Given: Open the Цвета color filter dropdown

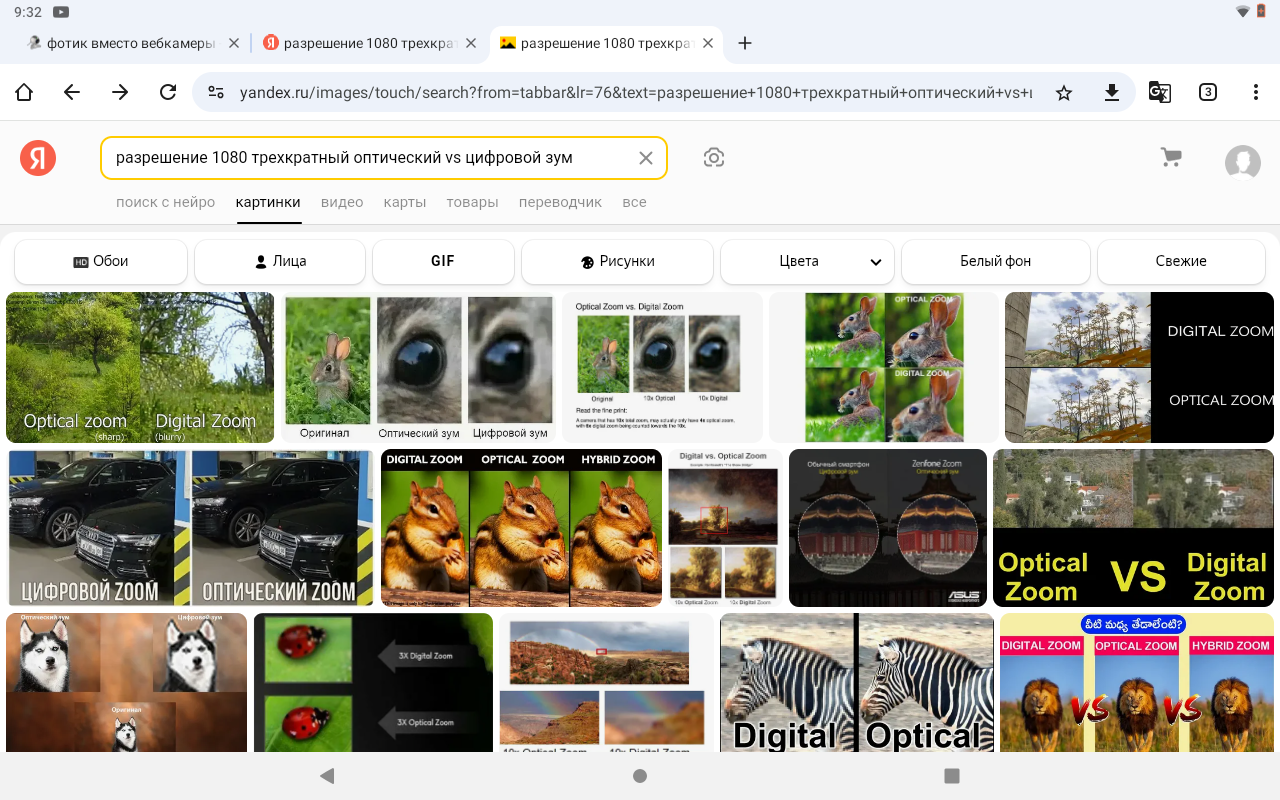Looking at the screenshot, I should 807,261.
